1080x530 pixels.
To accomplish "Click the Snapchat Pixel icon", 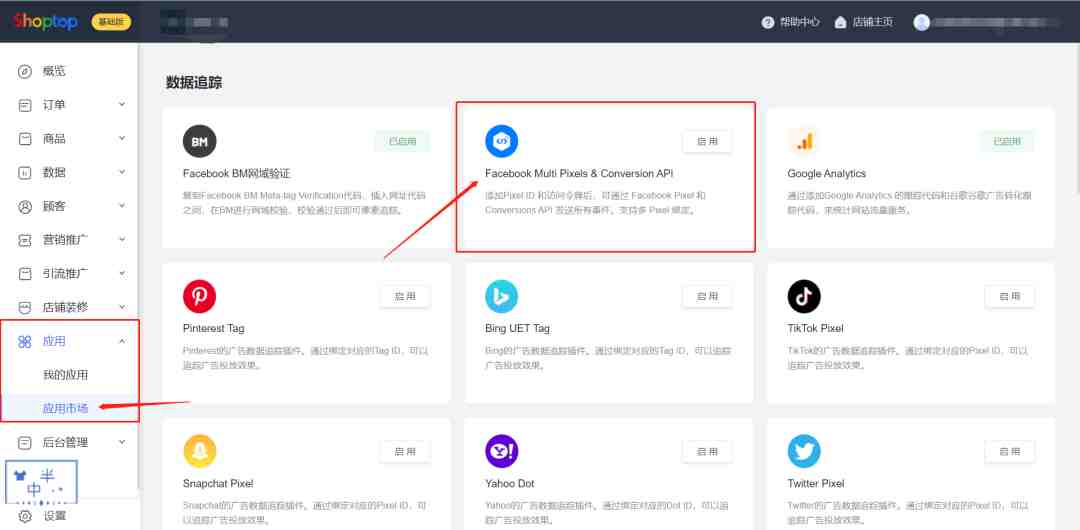I will (x=200, y=451).
